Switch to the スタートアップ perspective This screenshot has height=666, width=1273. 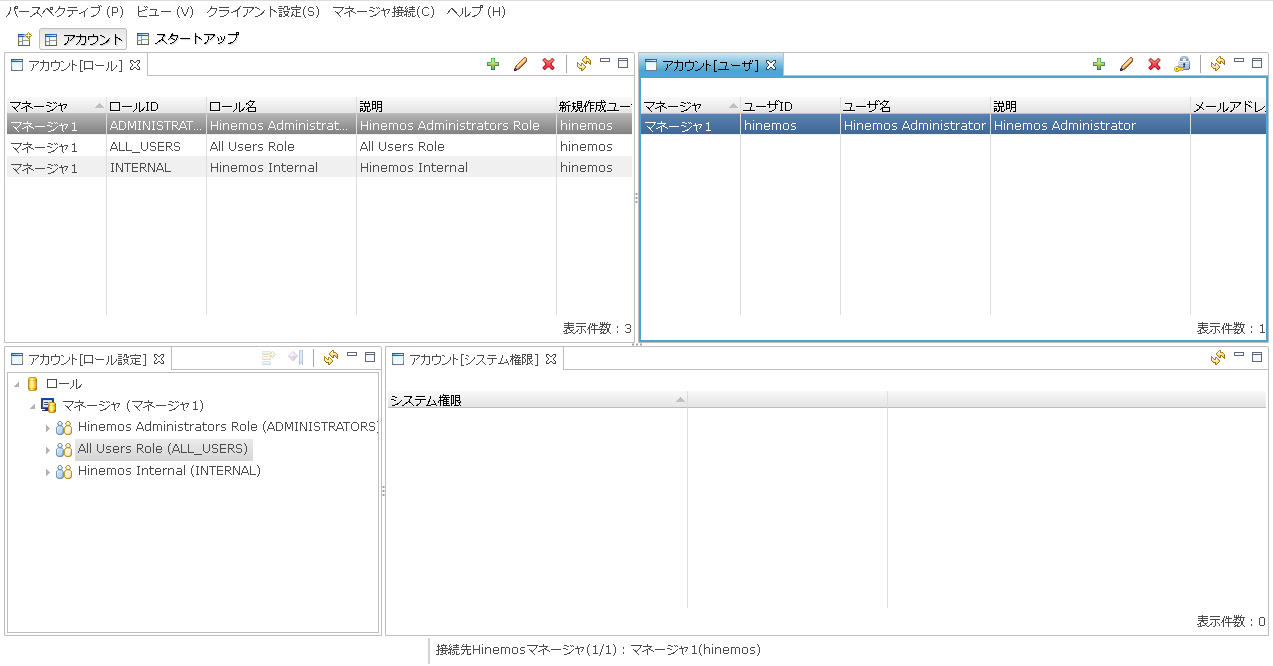tap(188, 39)
